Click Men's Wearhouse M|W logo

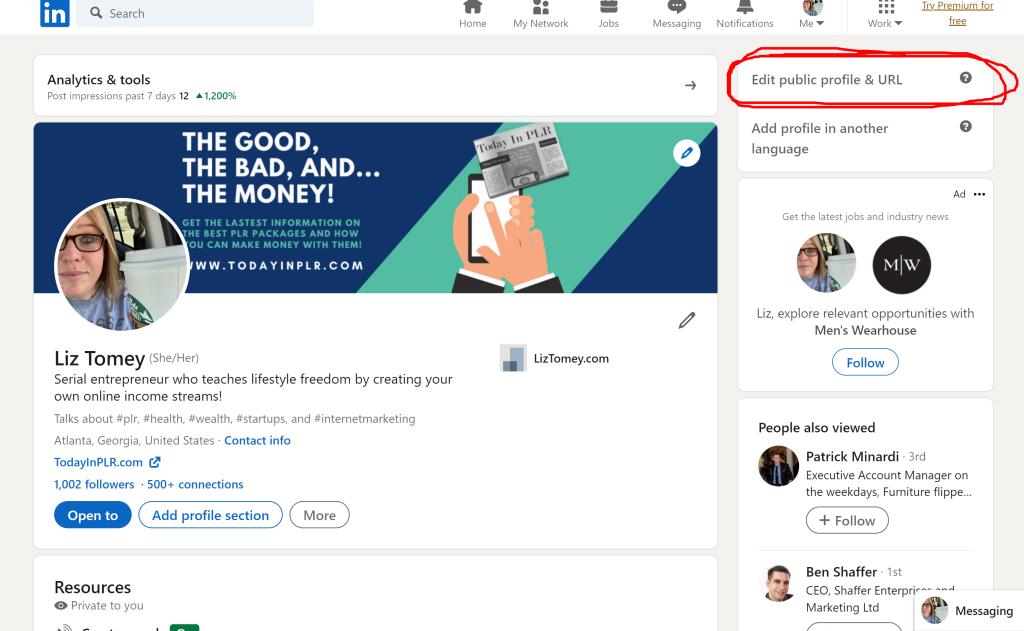point(902,265)
